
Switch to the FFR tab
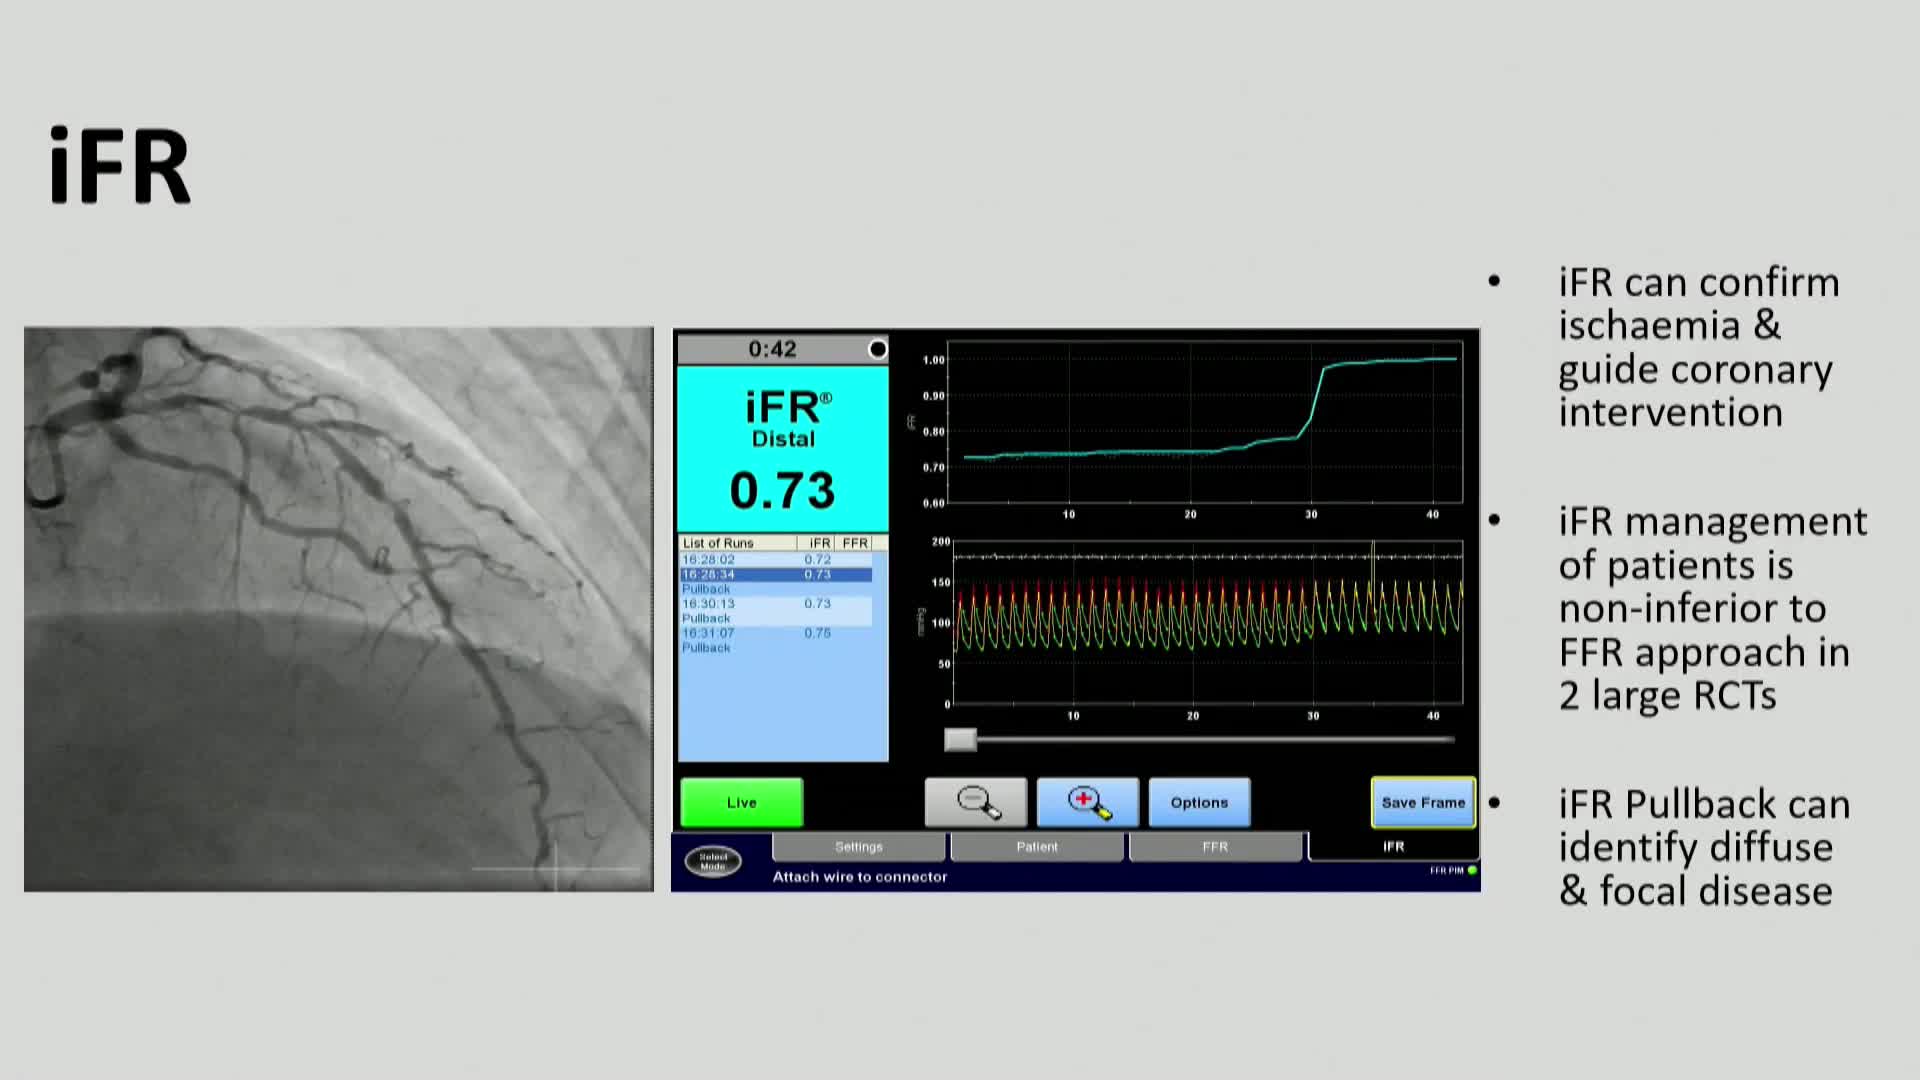point(1214,846)
